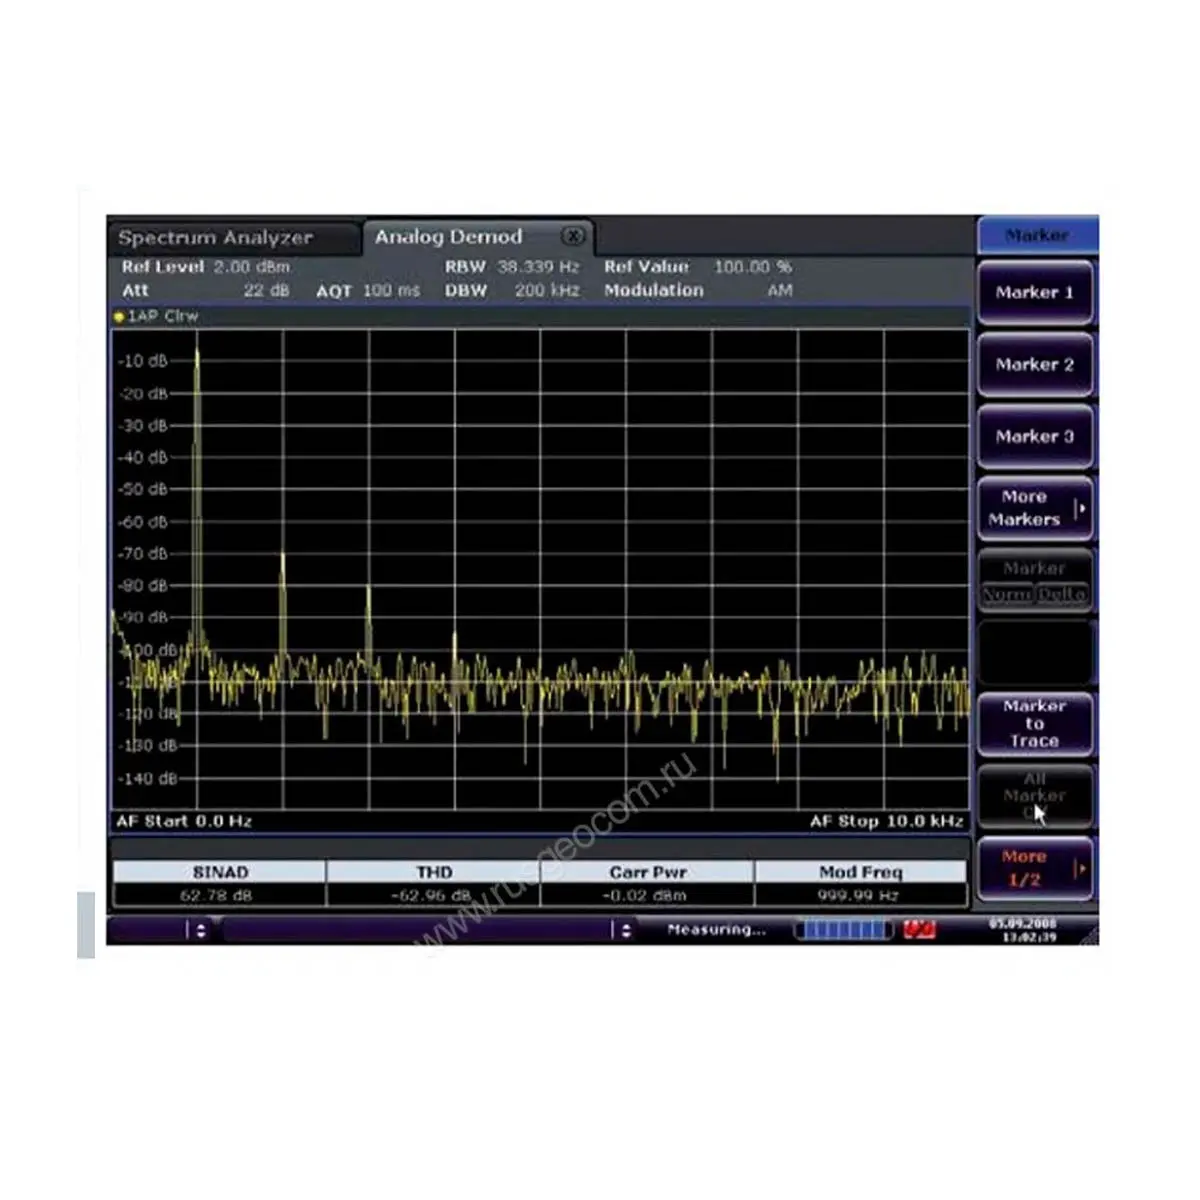Click the date and time display
This screenshot has width=1200, height=1200.
[1022, 930]
